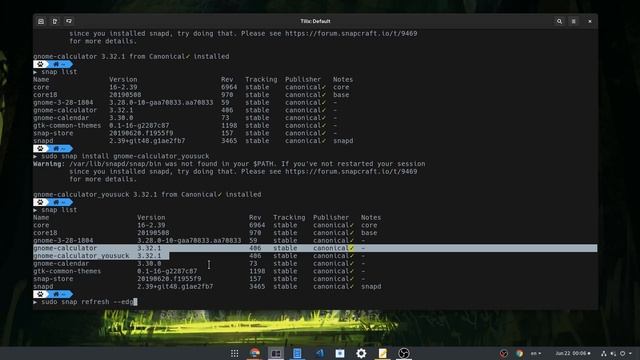Click home prompt segment above last command

click(60, 294)
